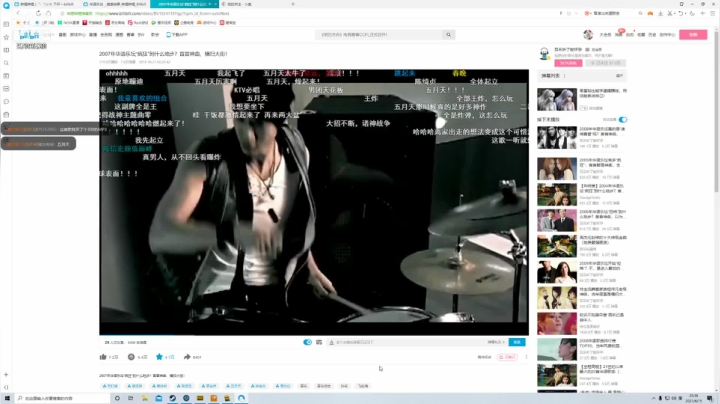This screenshot has width=720, height=404.
Task: Click the three-dot more icon below video
Action: click(x=526, y=357)
